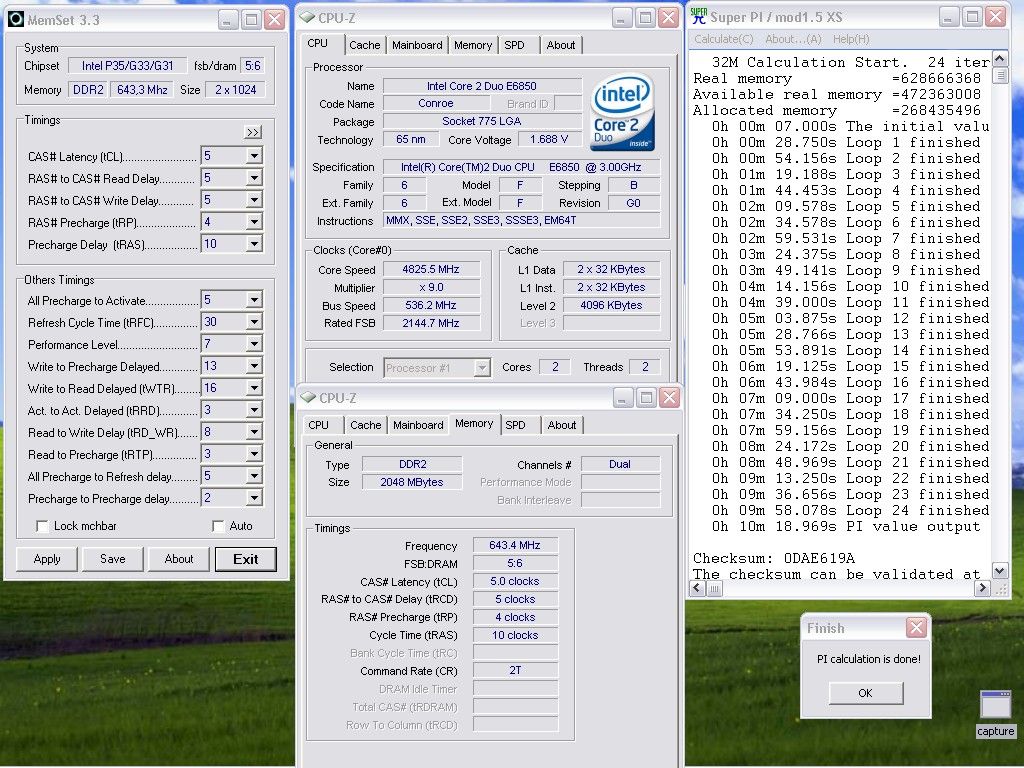Image resolution: width=1024 pixels, height=768 pixels.
Task: Open the capture desktop icon
Action: (995, 713)
